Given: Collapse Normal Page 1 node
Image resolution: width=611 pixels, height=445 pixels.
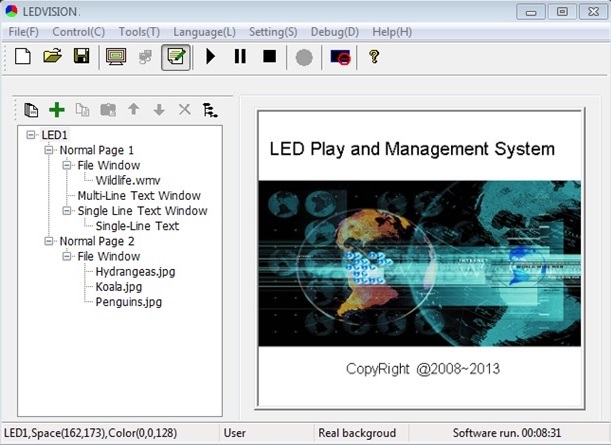Looking at the screenshot, I should click(49, 150).
